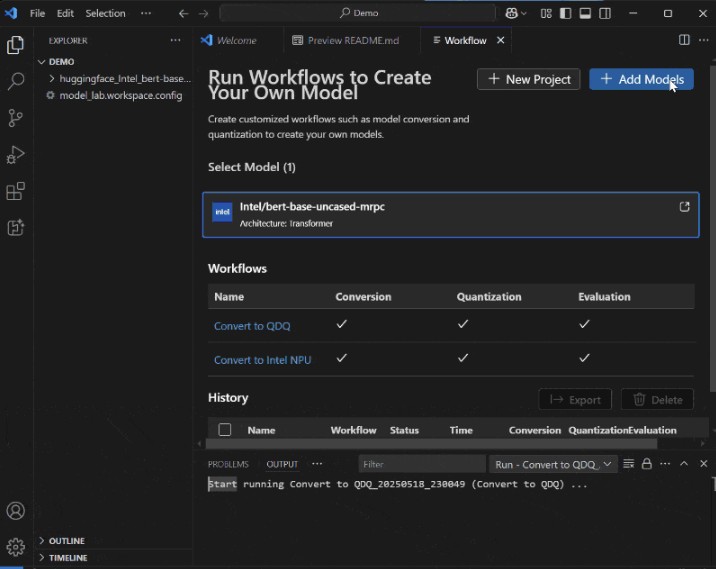Open AI Toolkit view in activity bar

tap(16, 227)
